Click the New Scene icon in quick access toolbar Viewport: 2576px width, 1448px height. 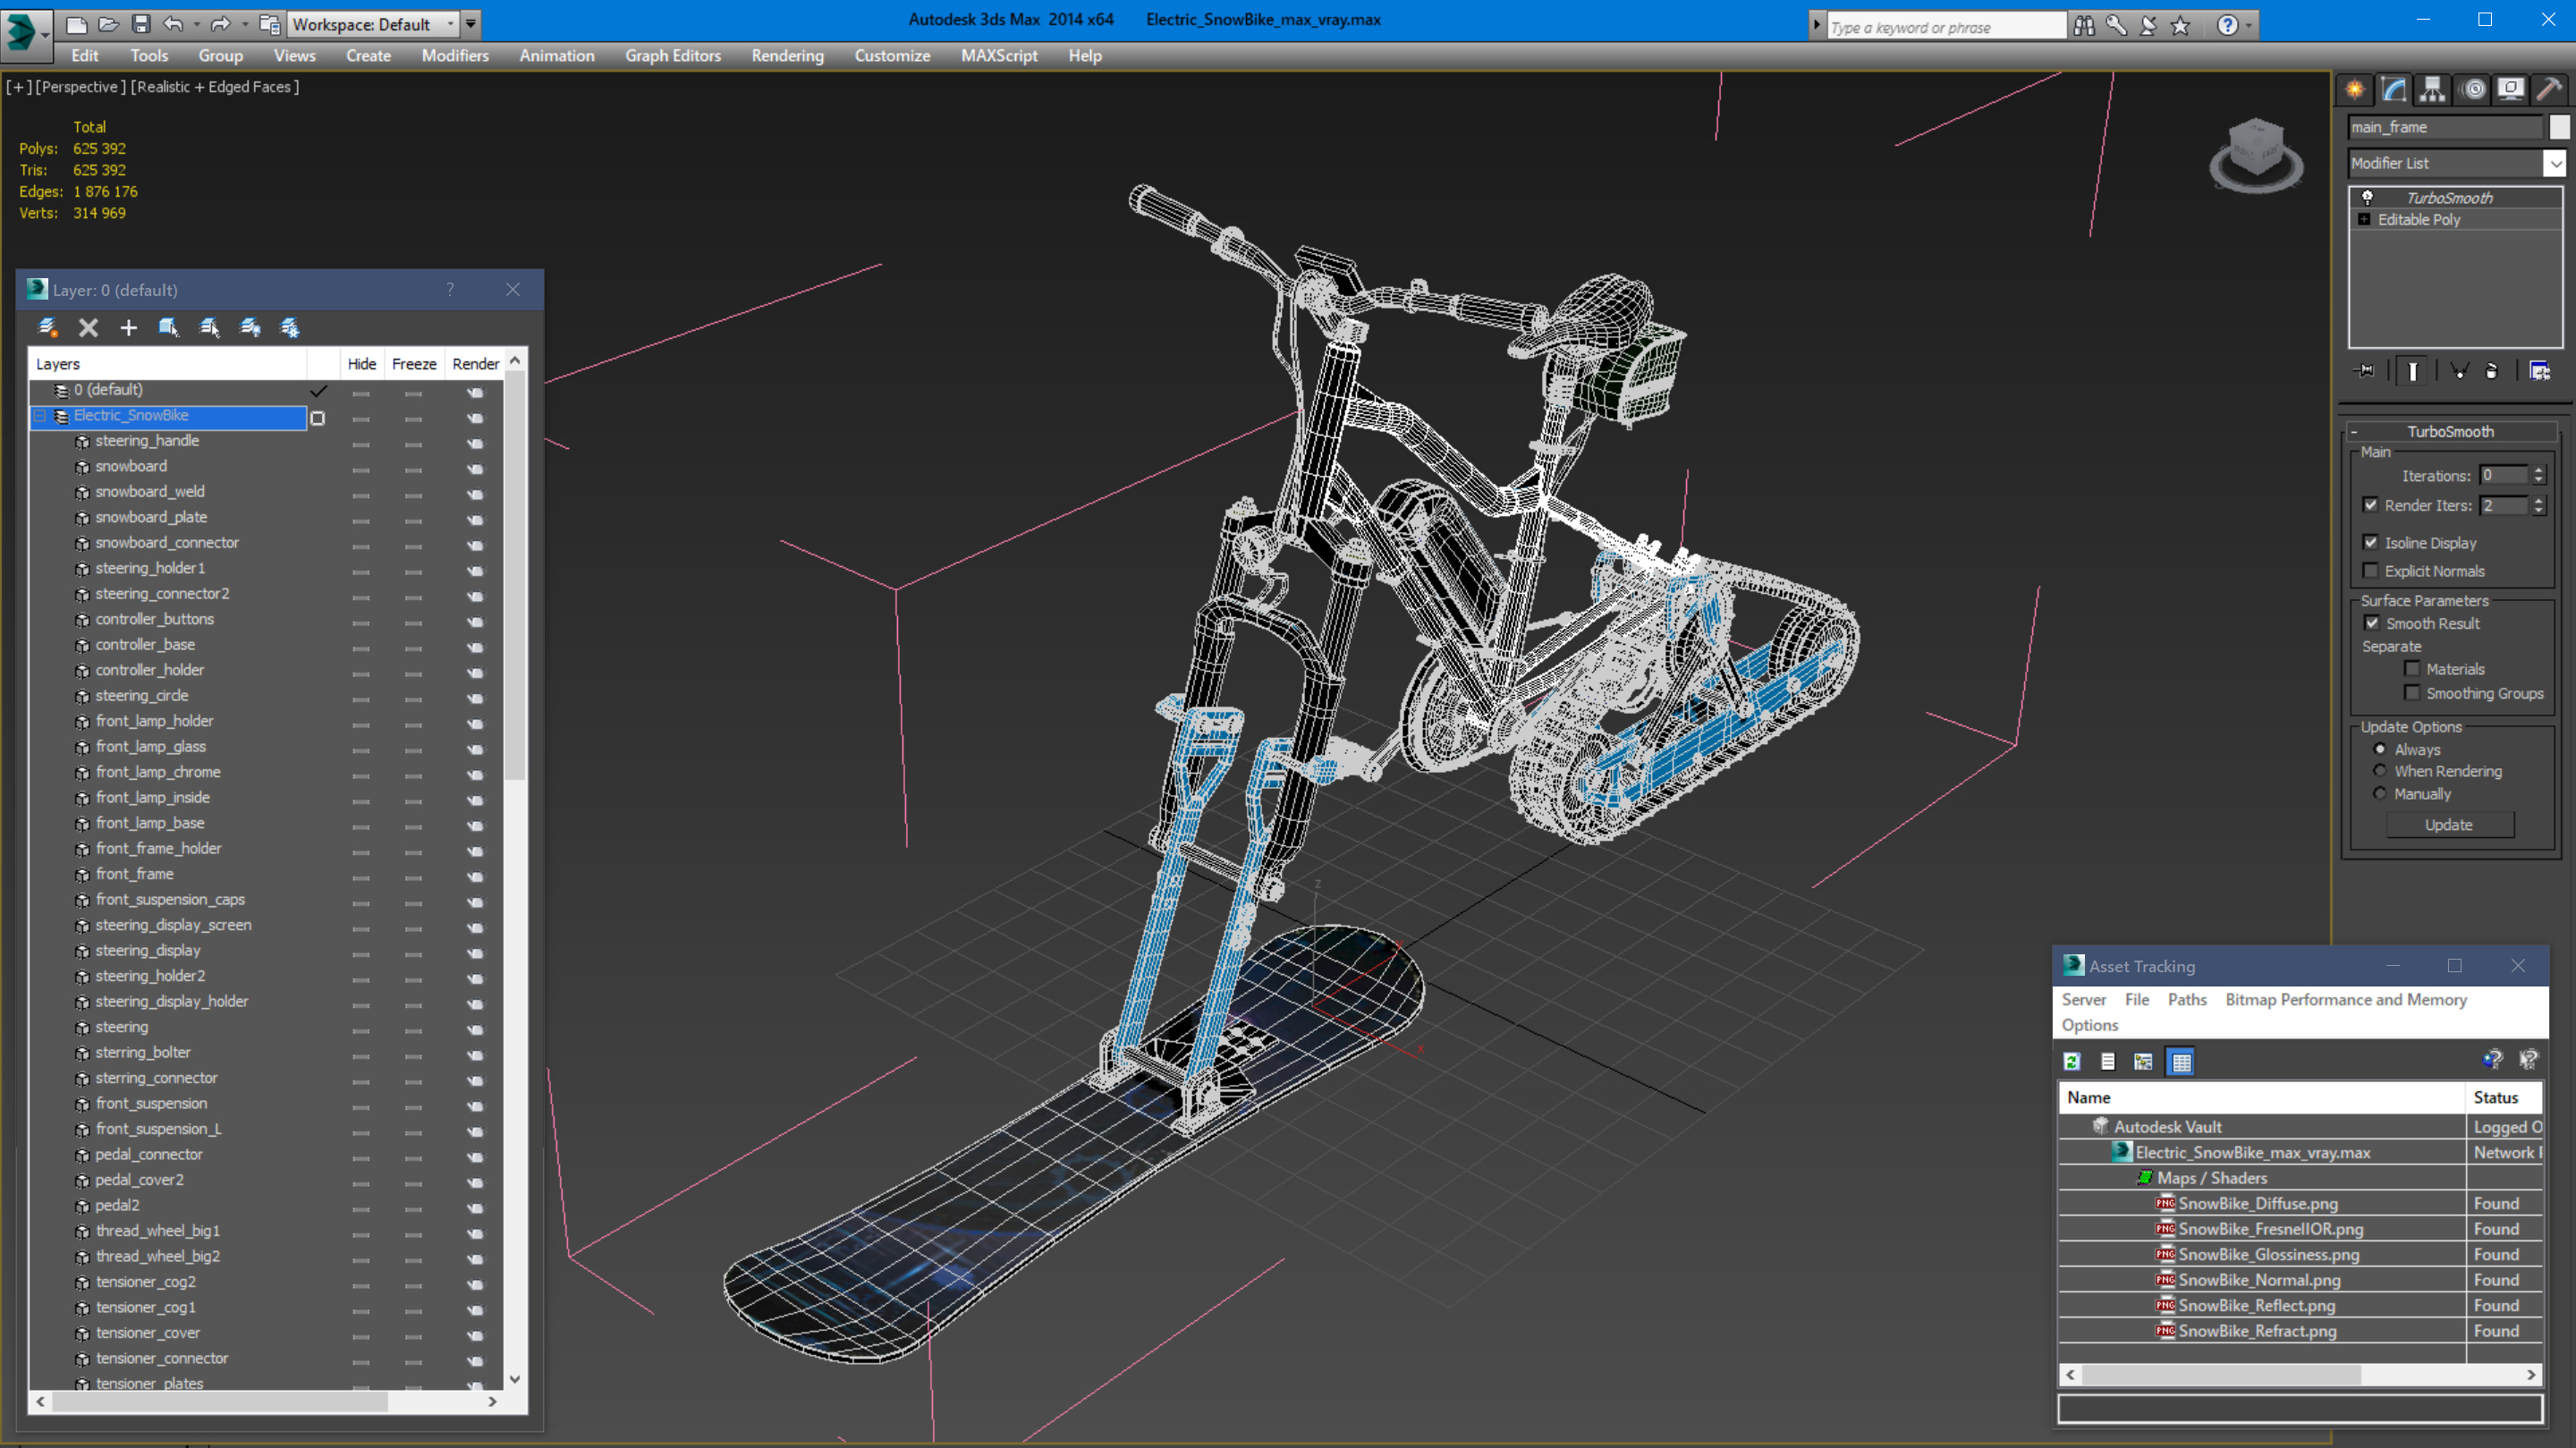point(77,24)
